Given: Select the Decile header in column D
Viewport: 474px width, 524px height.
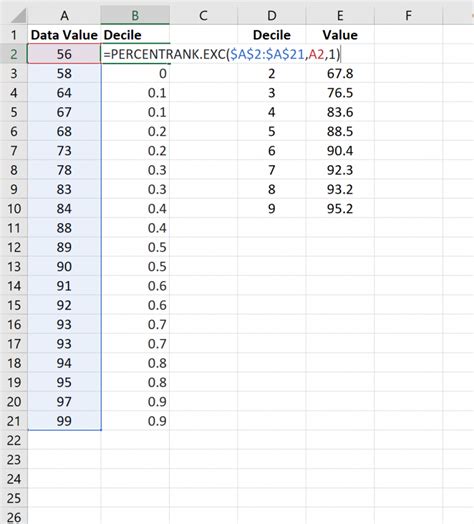Looking at the screenshot, I should [272, 35].
